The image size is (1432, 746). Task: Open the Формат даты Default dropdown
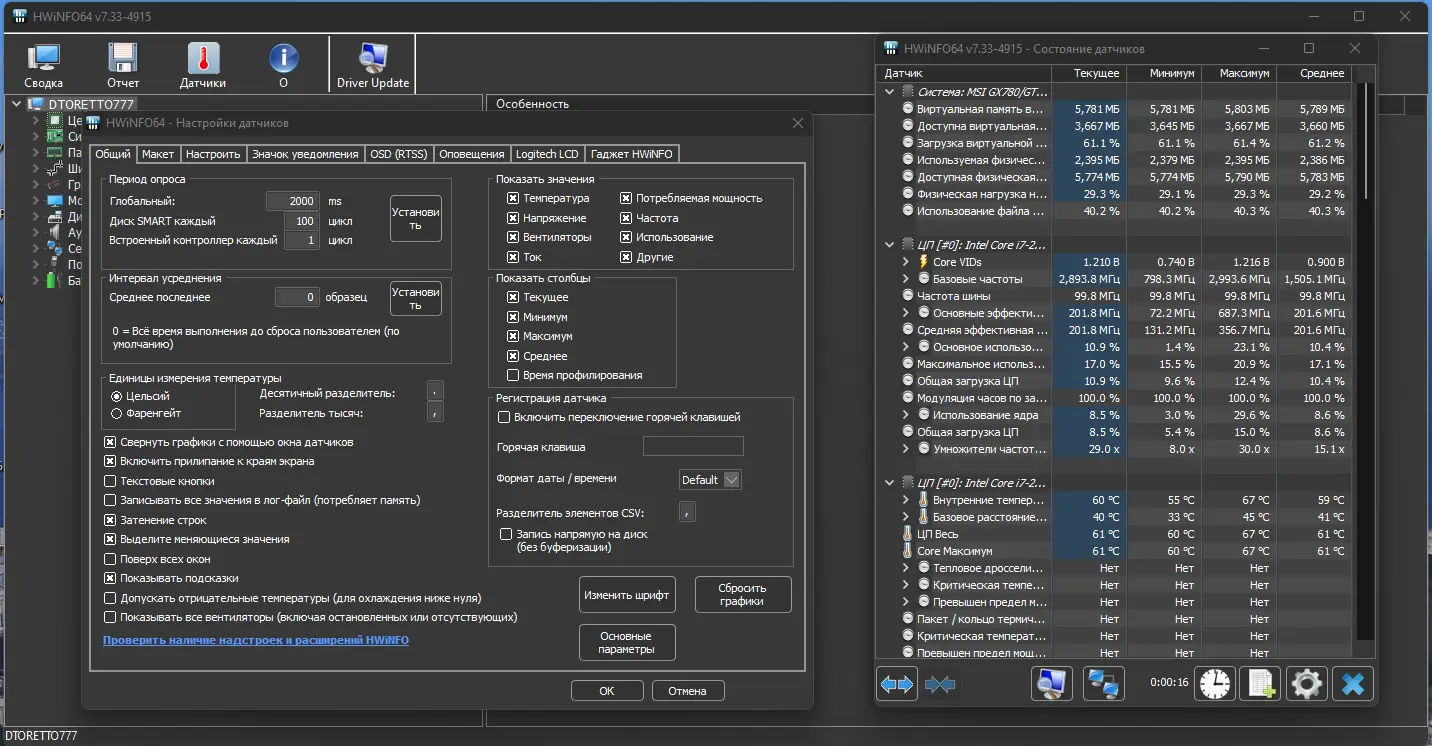pos(710,480)
